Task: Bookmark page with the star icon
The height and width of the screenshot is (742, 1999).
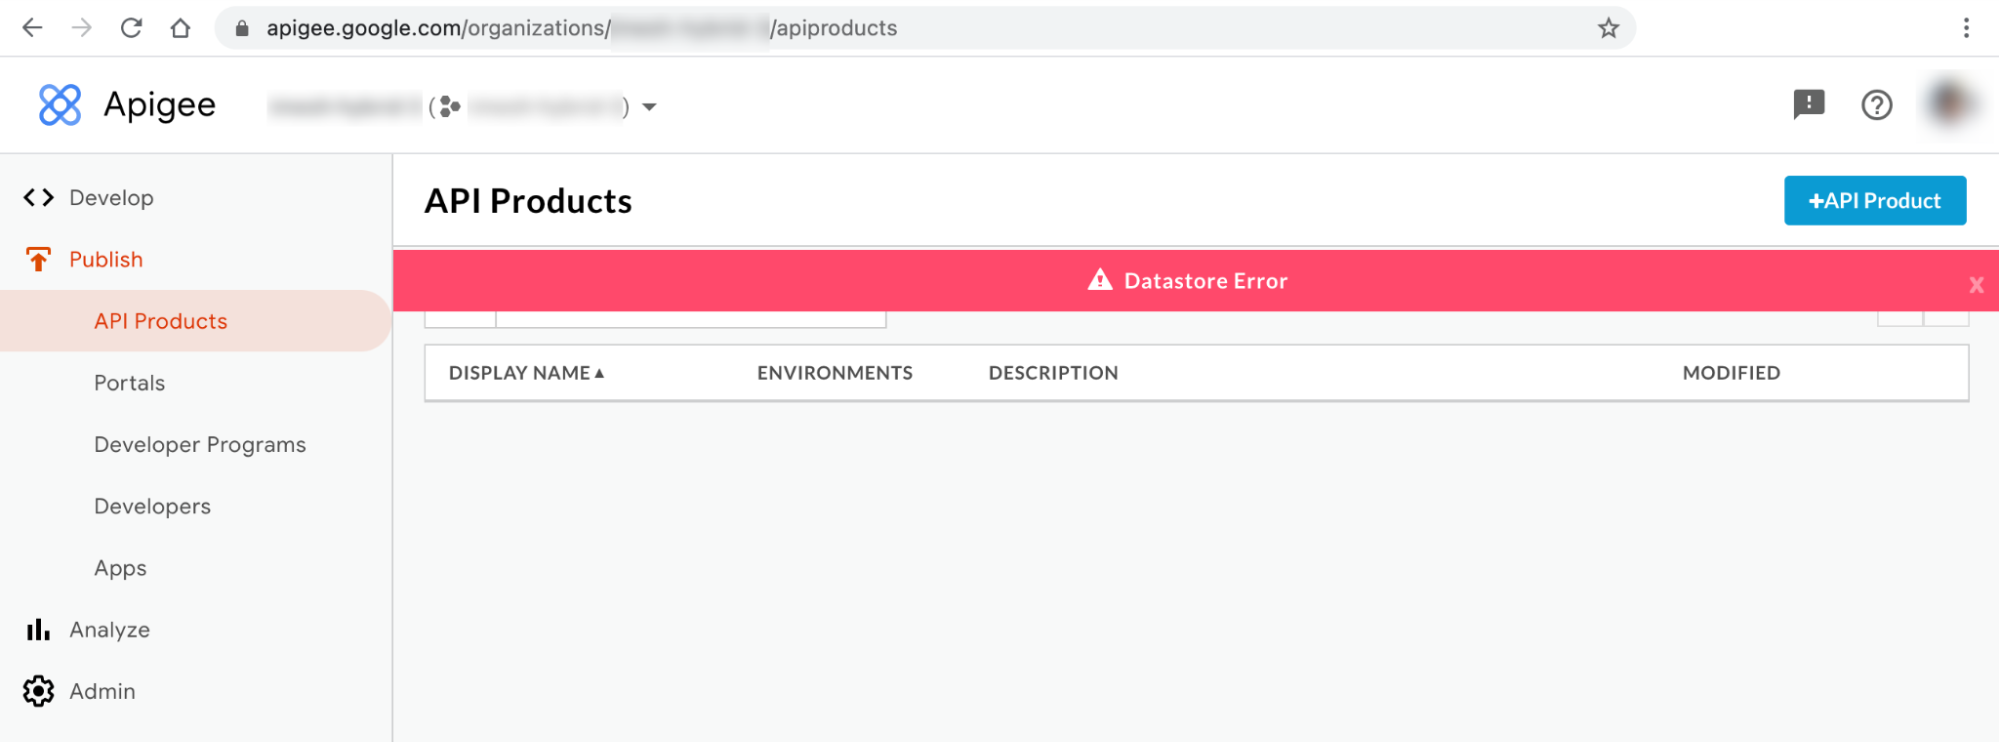Action: click(x=1608, y=28)
